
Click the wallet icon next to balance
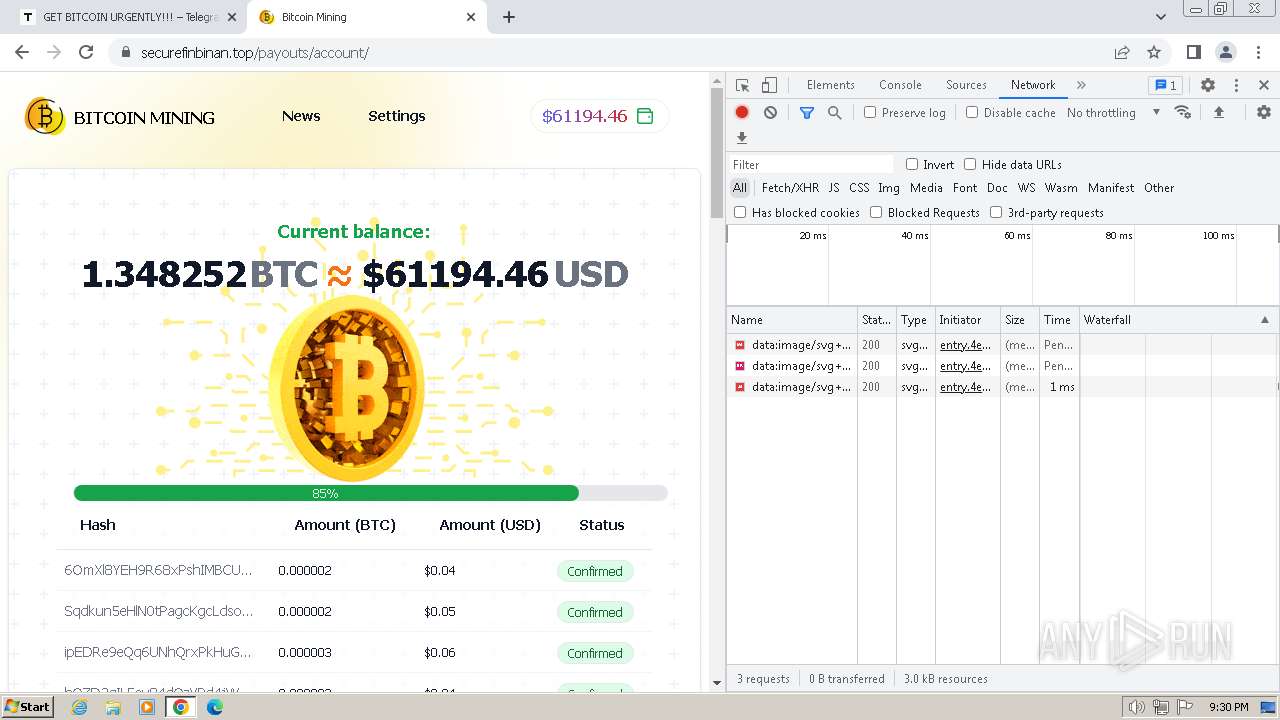(645, 116)
